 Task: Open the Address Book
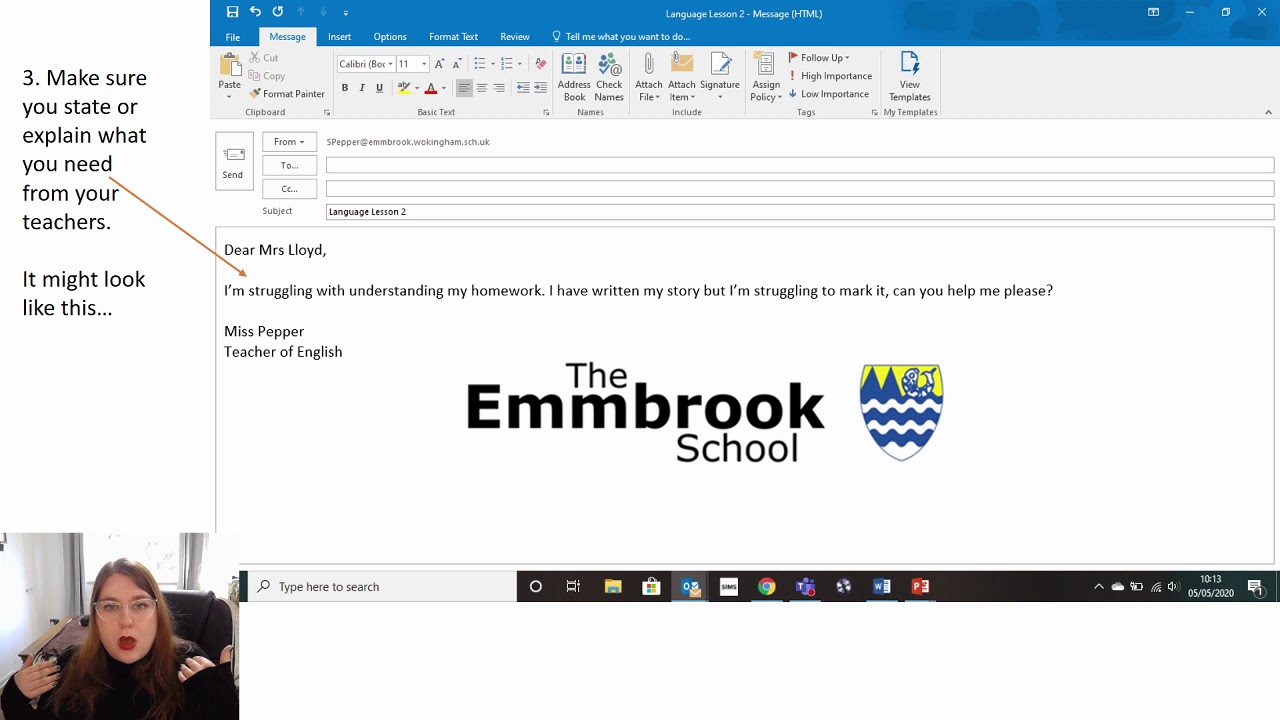[x=574, y=77]
